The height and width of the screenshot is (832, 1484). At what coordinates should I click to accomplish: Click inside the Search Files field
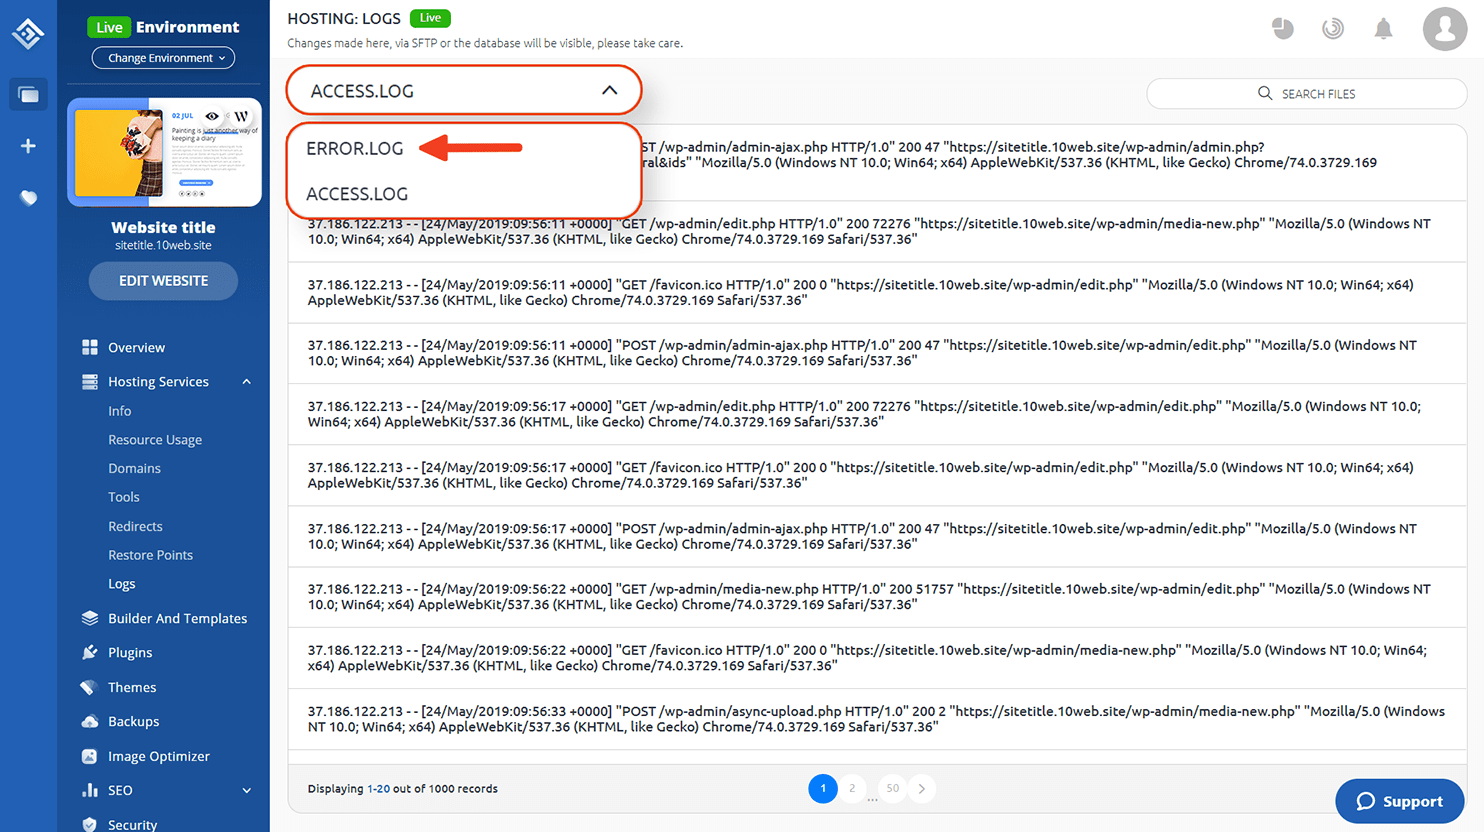click(1307, 93)
